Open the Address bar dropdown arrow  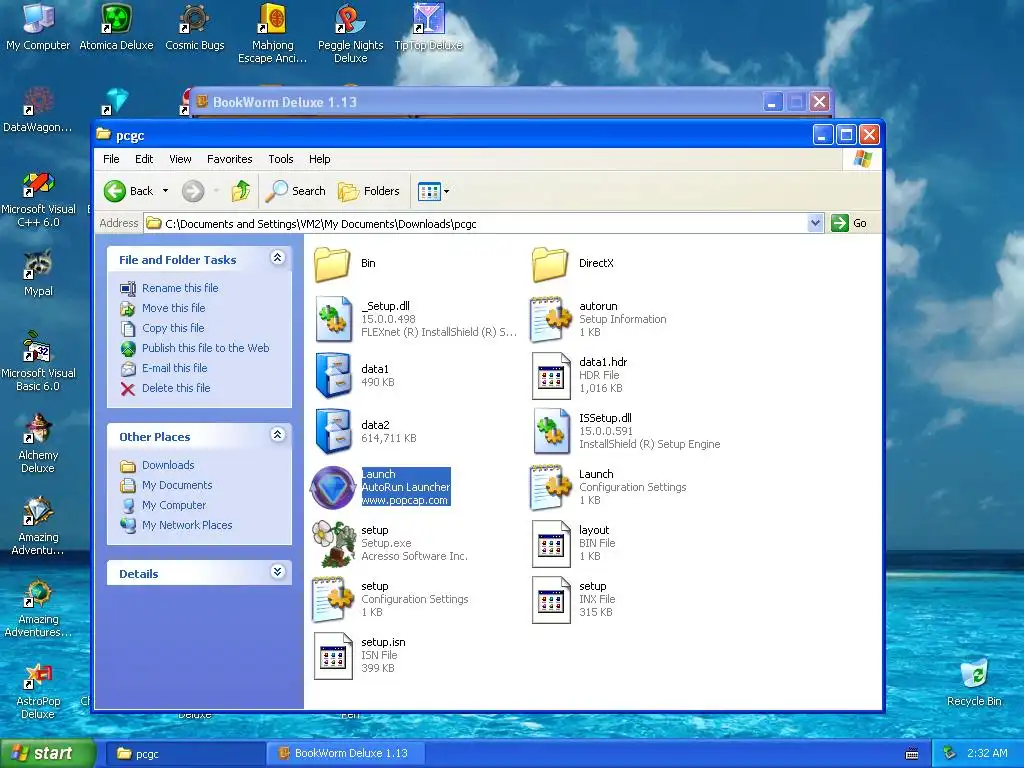click(815, 223)
